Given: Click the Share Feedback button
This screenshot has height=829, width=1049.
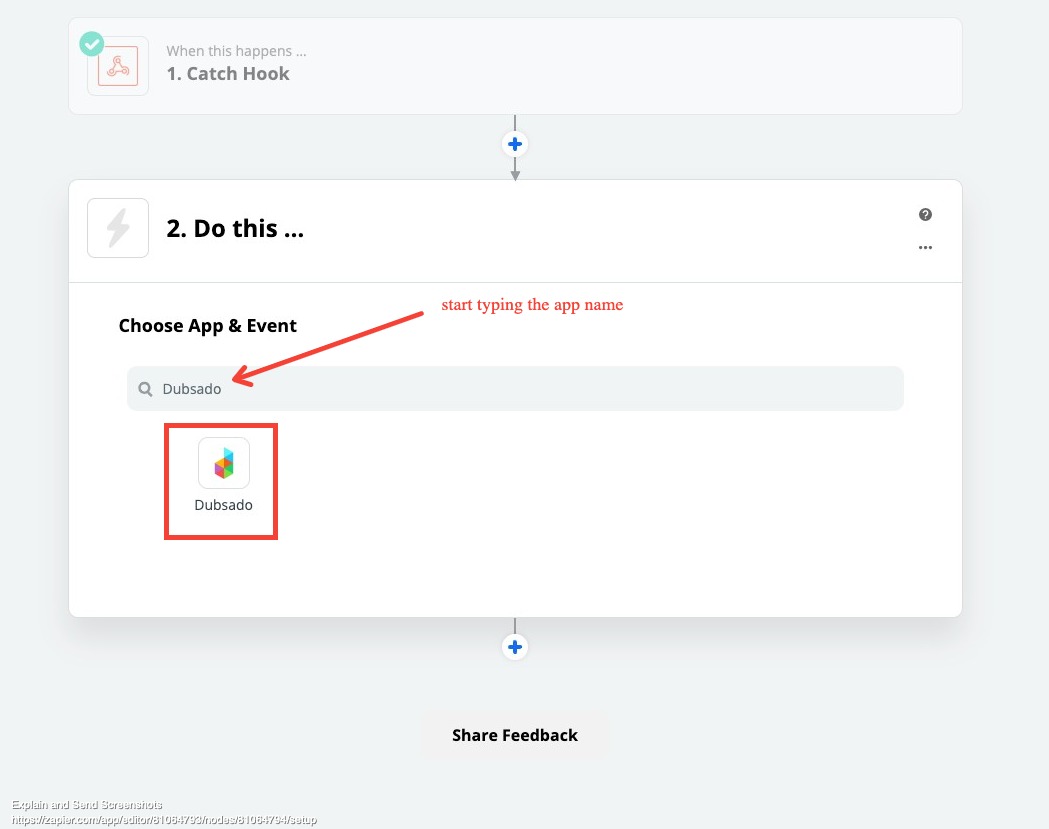Looking at the screenshot, I should coord(514,735).
